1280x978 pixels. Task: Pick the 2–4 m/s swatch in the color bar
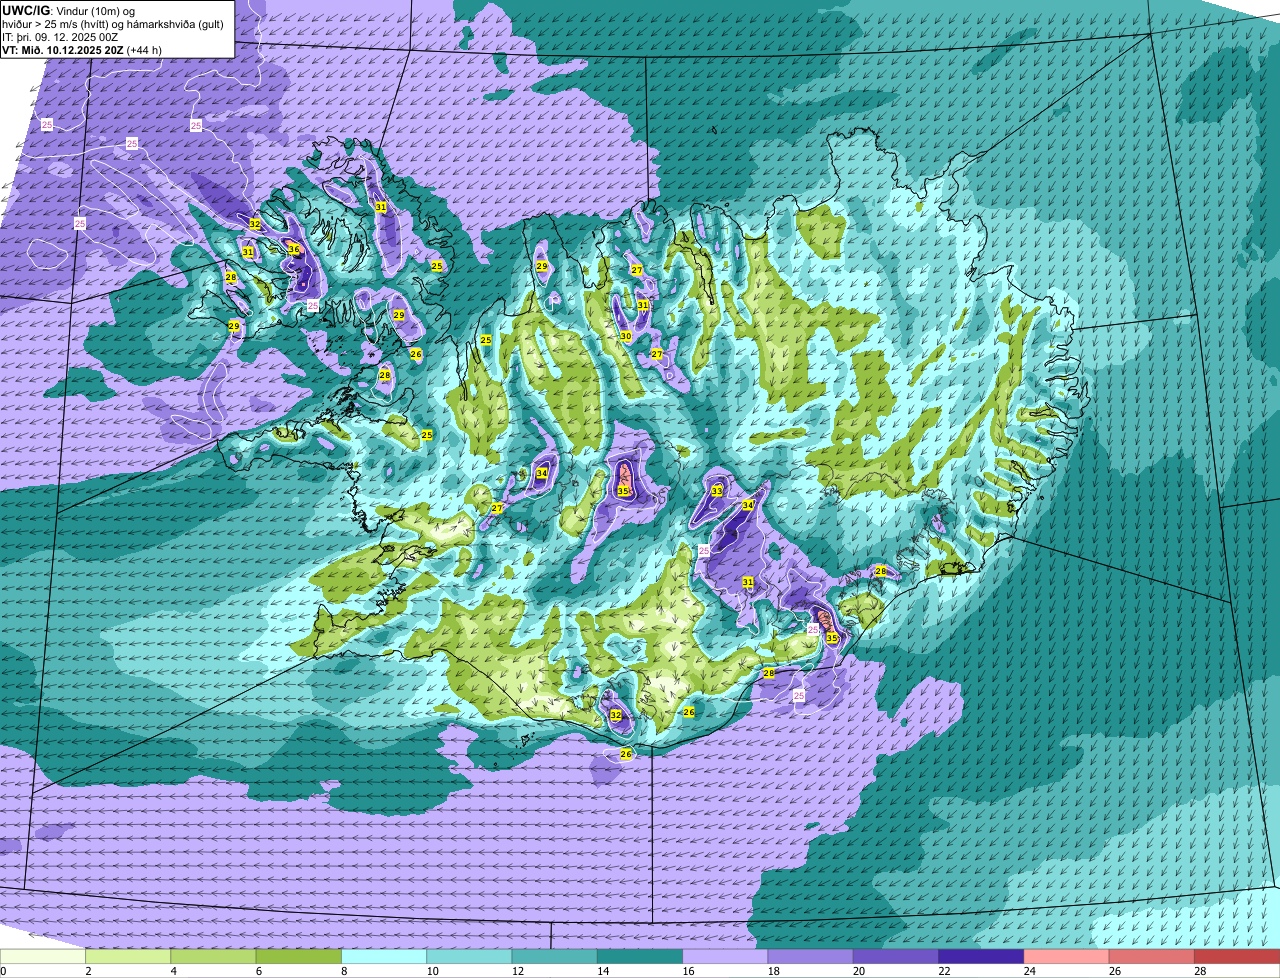(128, 957)
